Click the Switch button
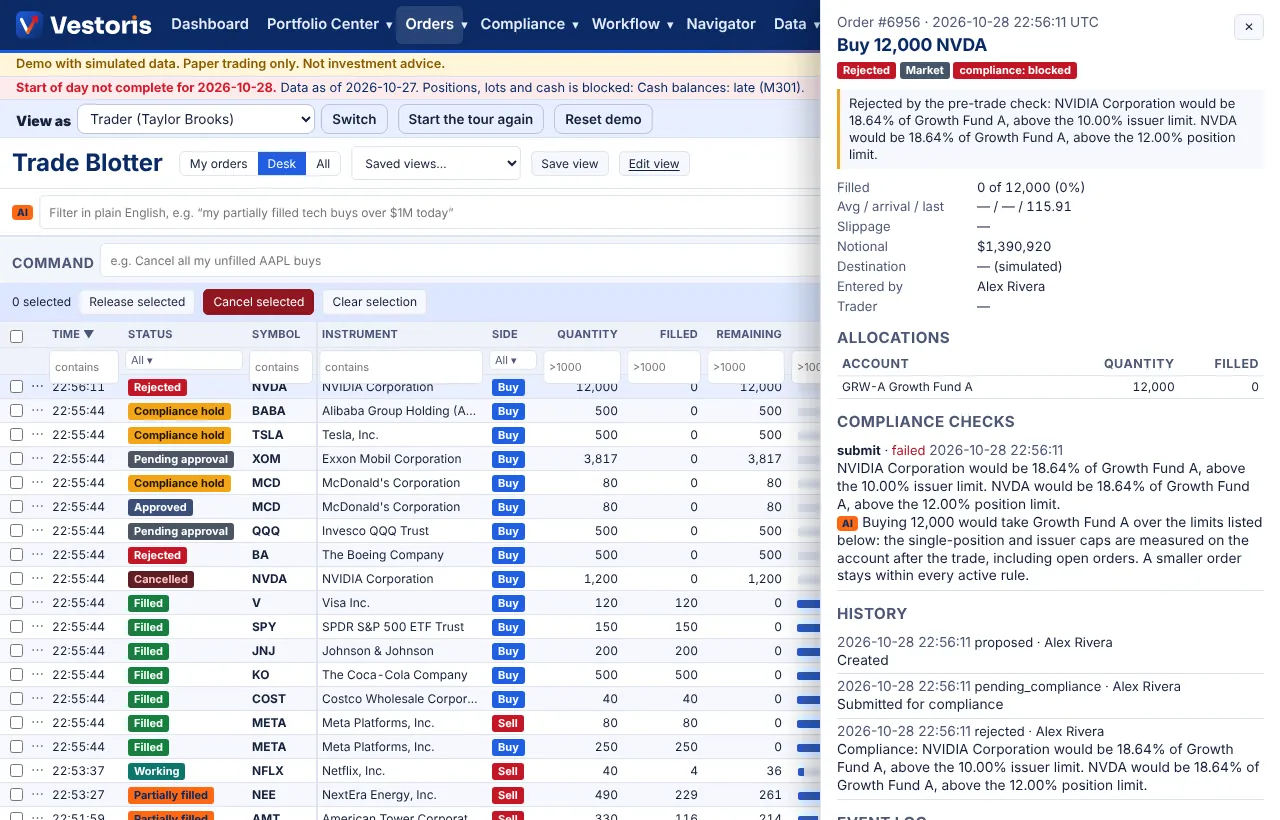Screen dimensions: 1280x820 (354, 120)
